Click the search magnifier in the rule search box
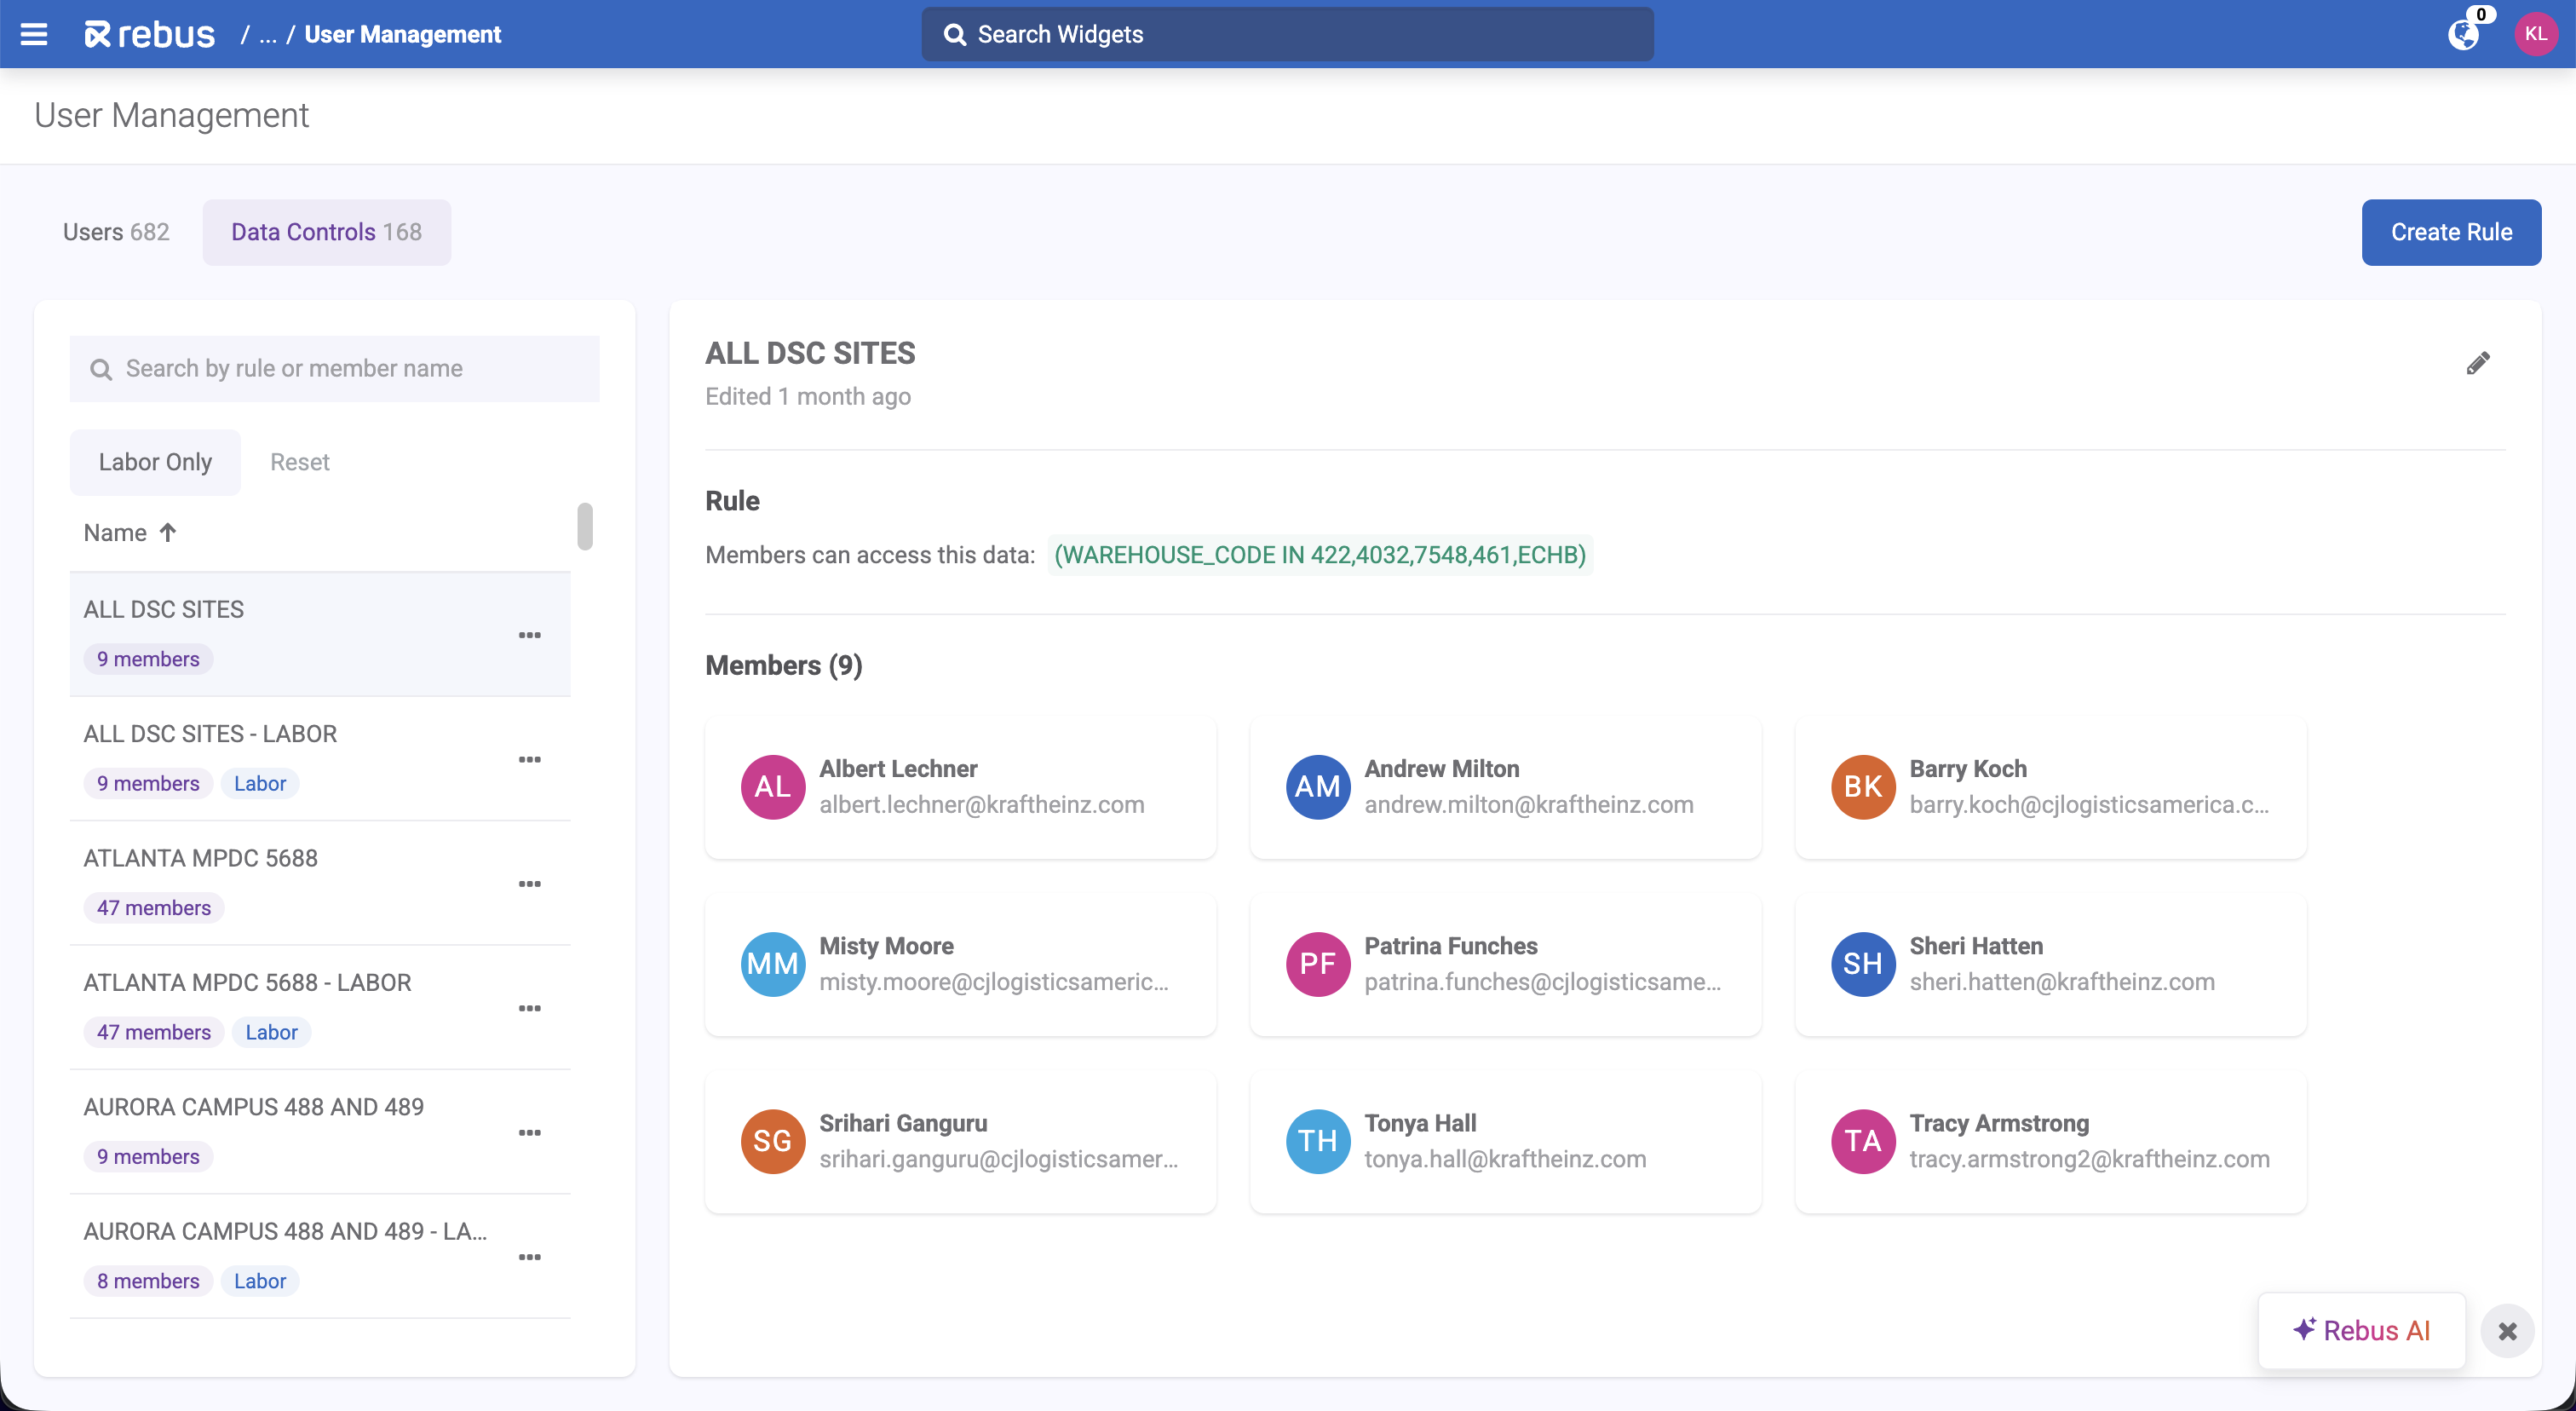The width and height of the screenshot is (2576, 1411). tap(101, 369)
